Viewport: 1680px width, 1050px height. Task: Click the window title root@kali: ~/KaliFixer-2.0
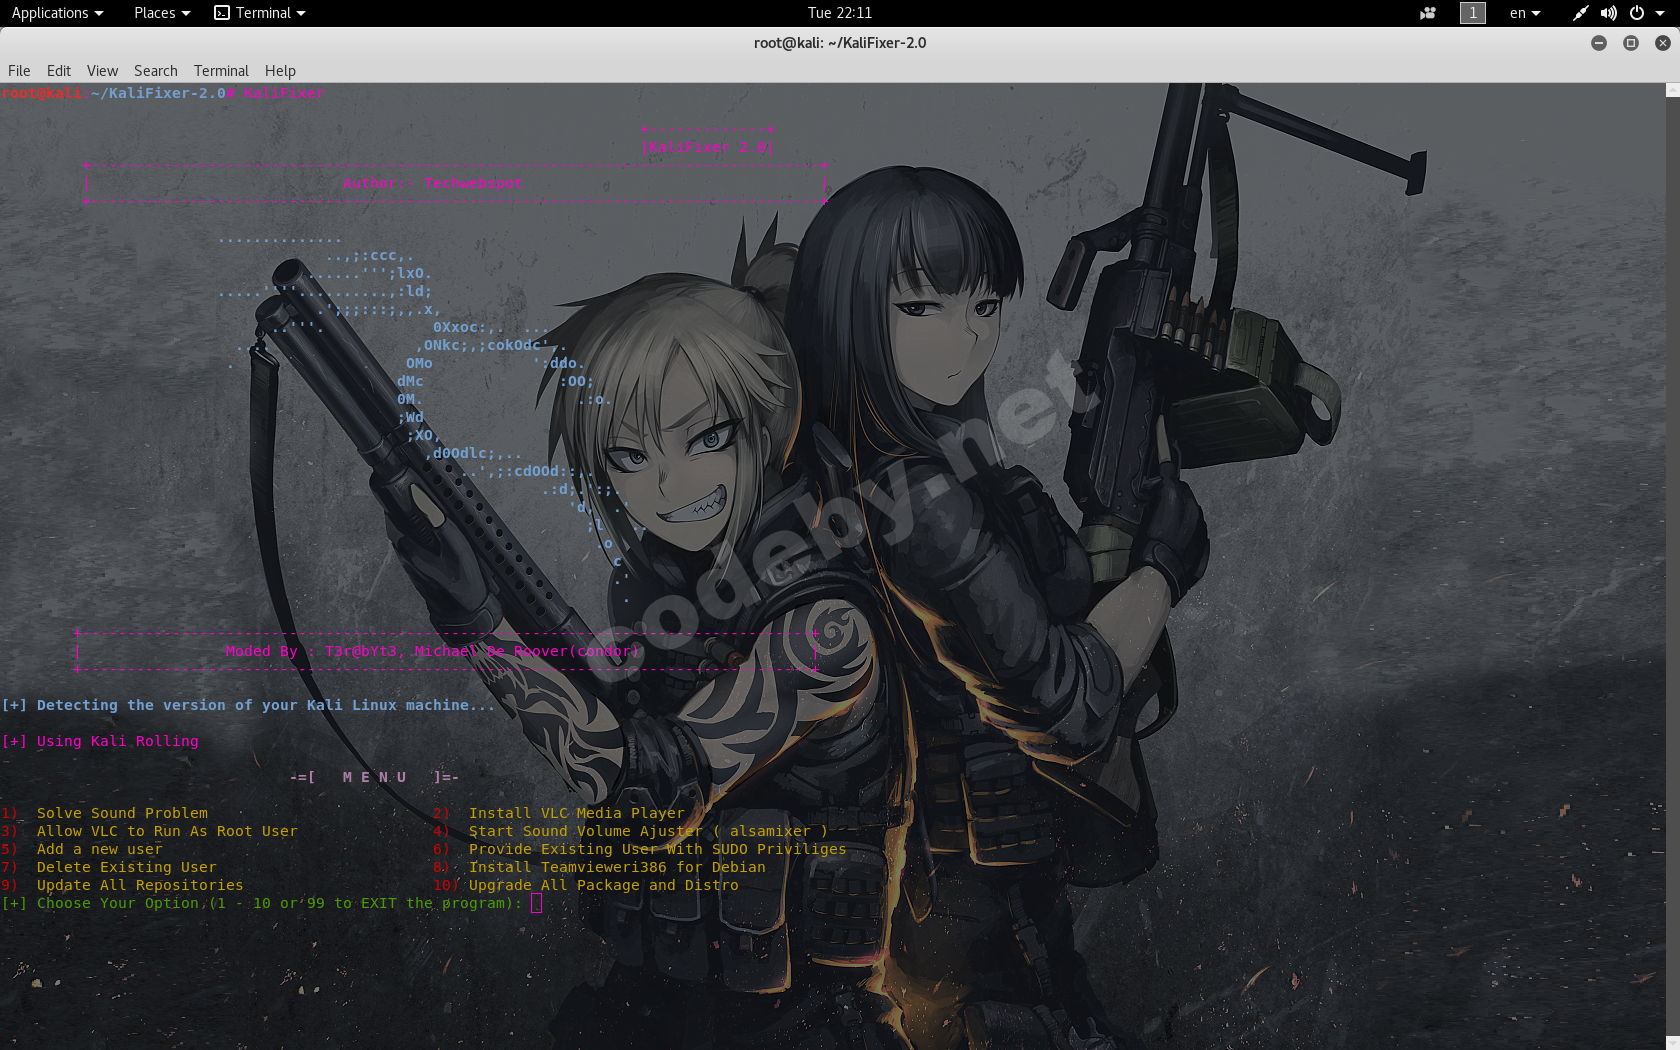[x=840, y=43]
